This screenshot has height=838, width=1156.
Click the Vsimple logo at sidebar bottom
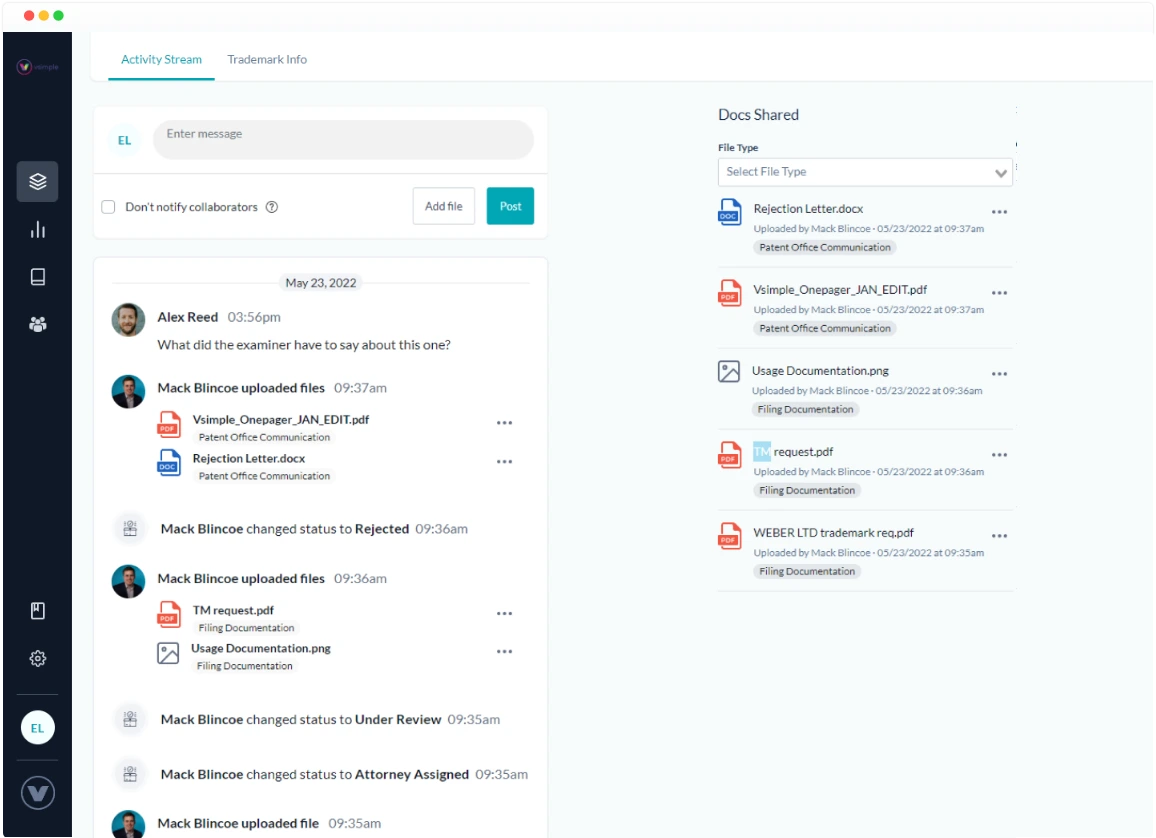37,792
